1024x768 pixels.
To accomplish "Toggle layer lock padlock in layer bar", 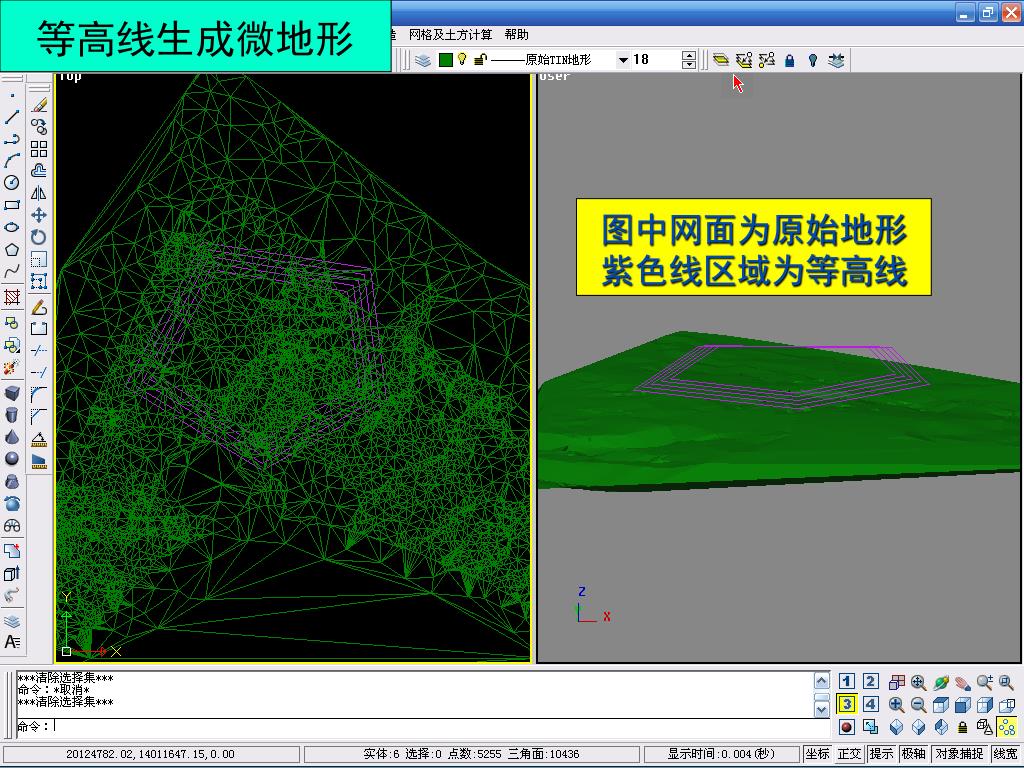I will [x=480, y=60].
